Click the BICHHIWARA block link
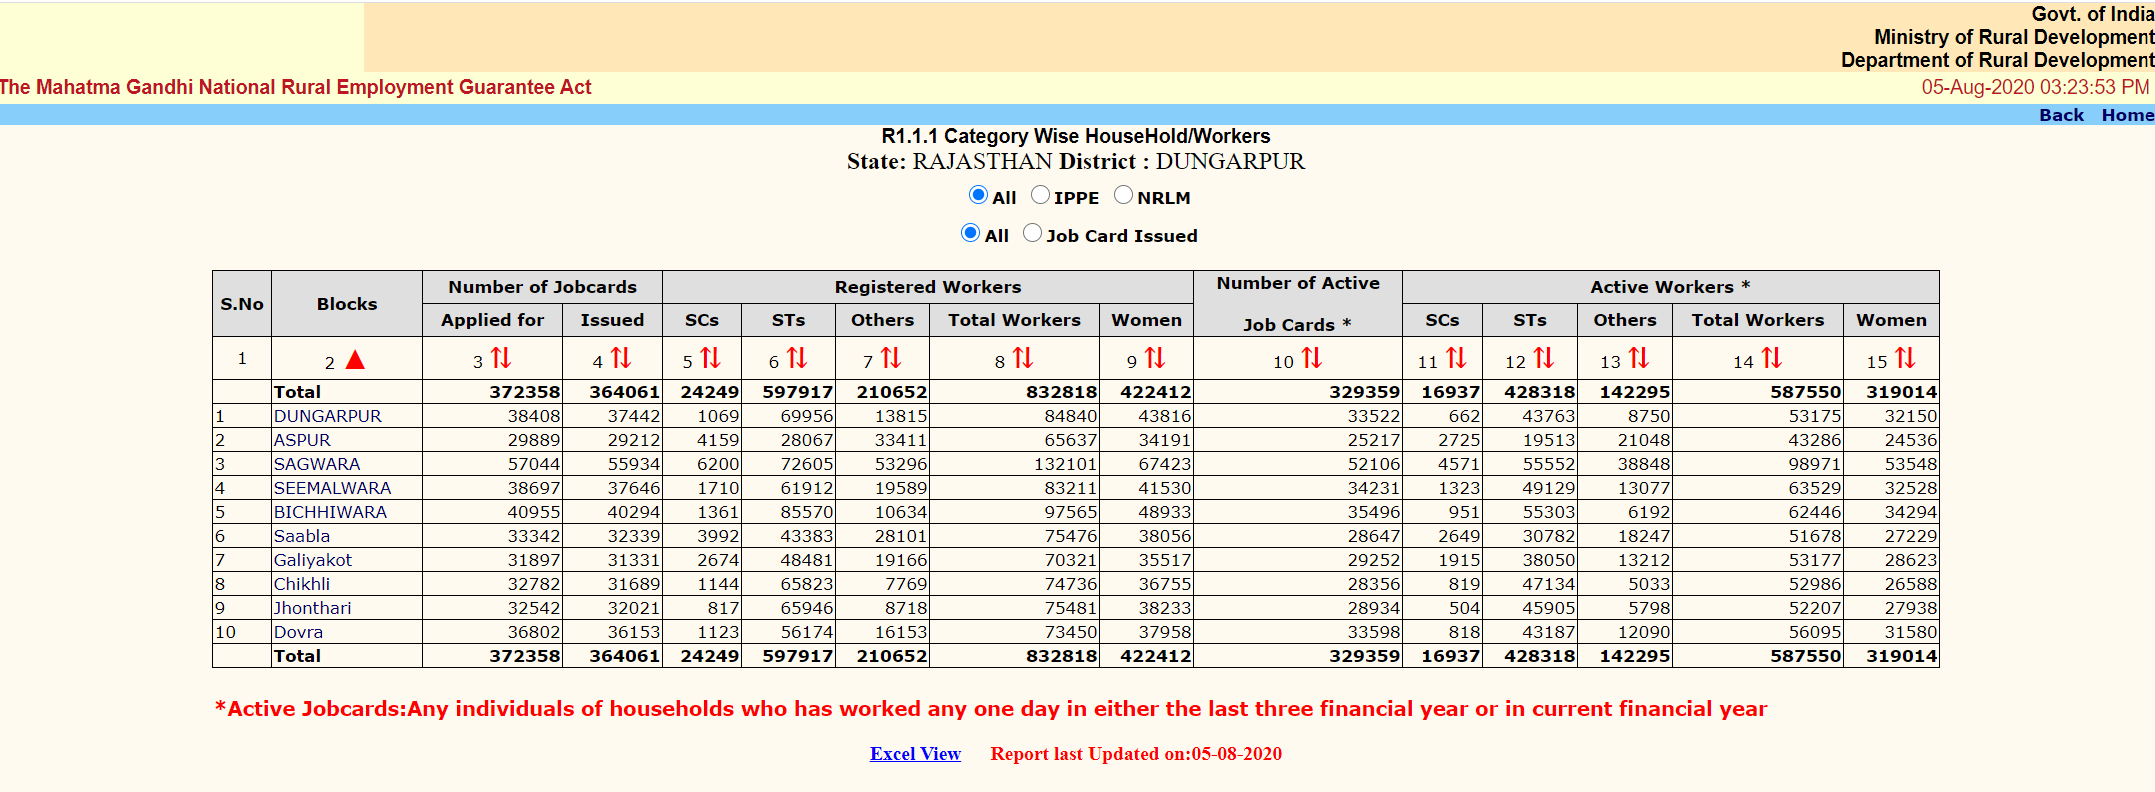The image size is (2155, 792). 330,512
